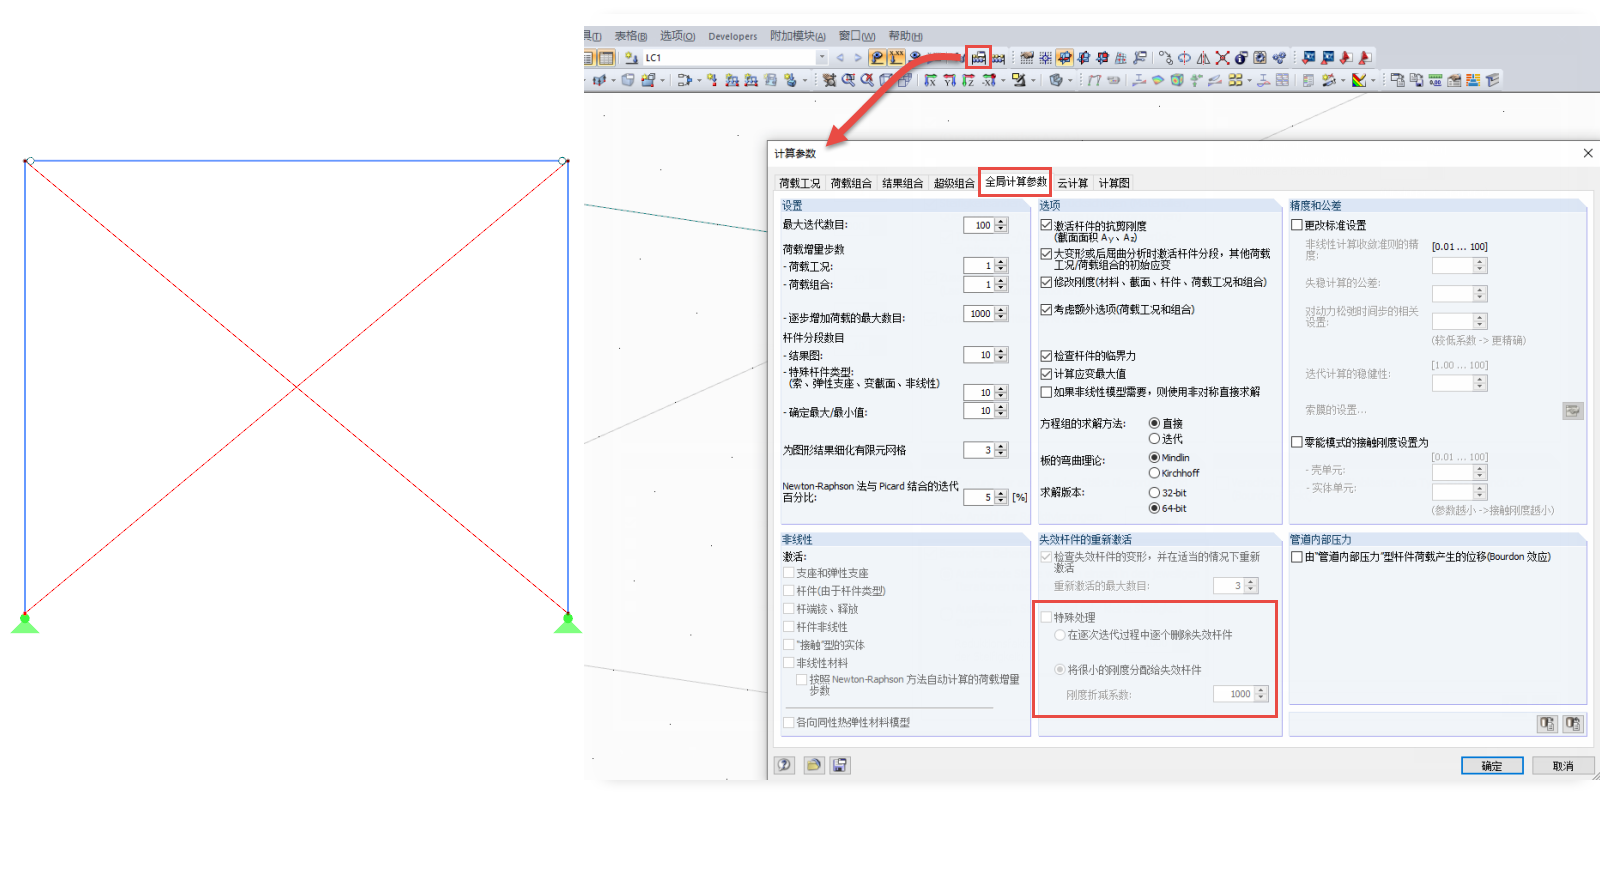Enable the 特殊处理 checkbox
The height and width of the screenshot is (893, 1606).
click(1046, 617)
